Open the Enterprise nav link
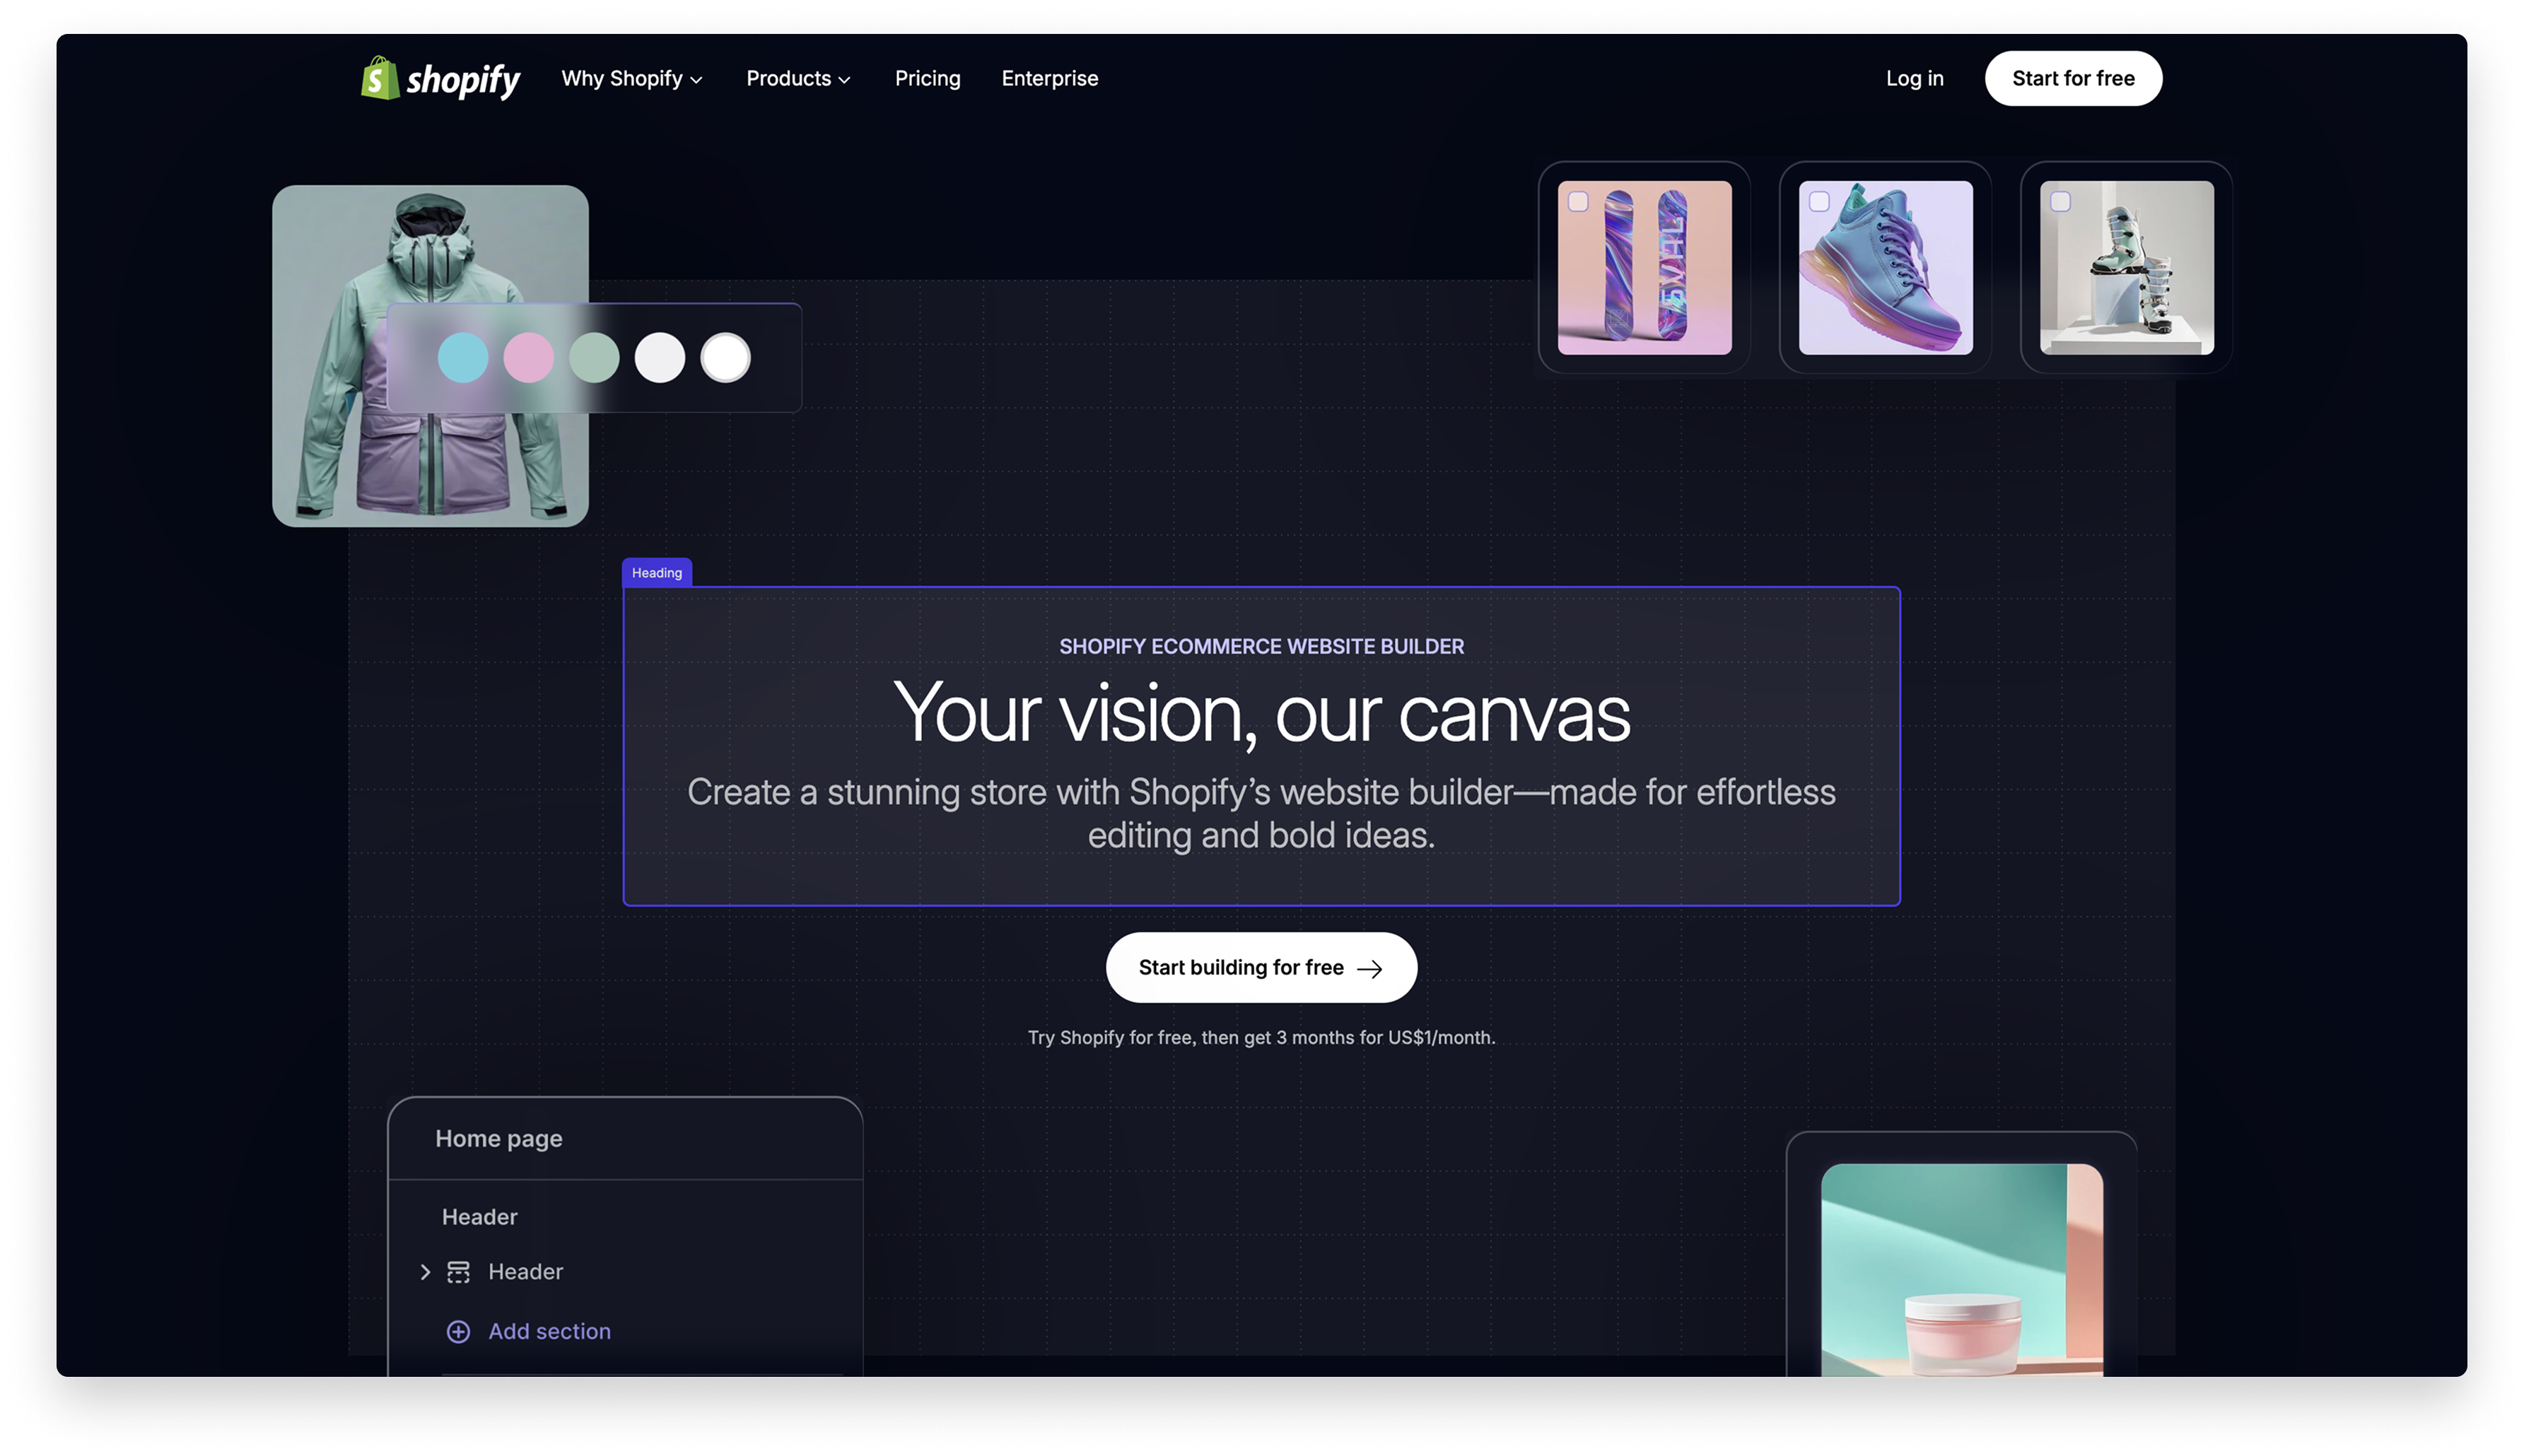This screenshot has width=2524, height=1456. pos(1049,78)
